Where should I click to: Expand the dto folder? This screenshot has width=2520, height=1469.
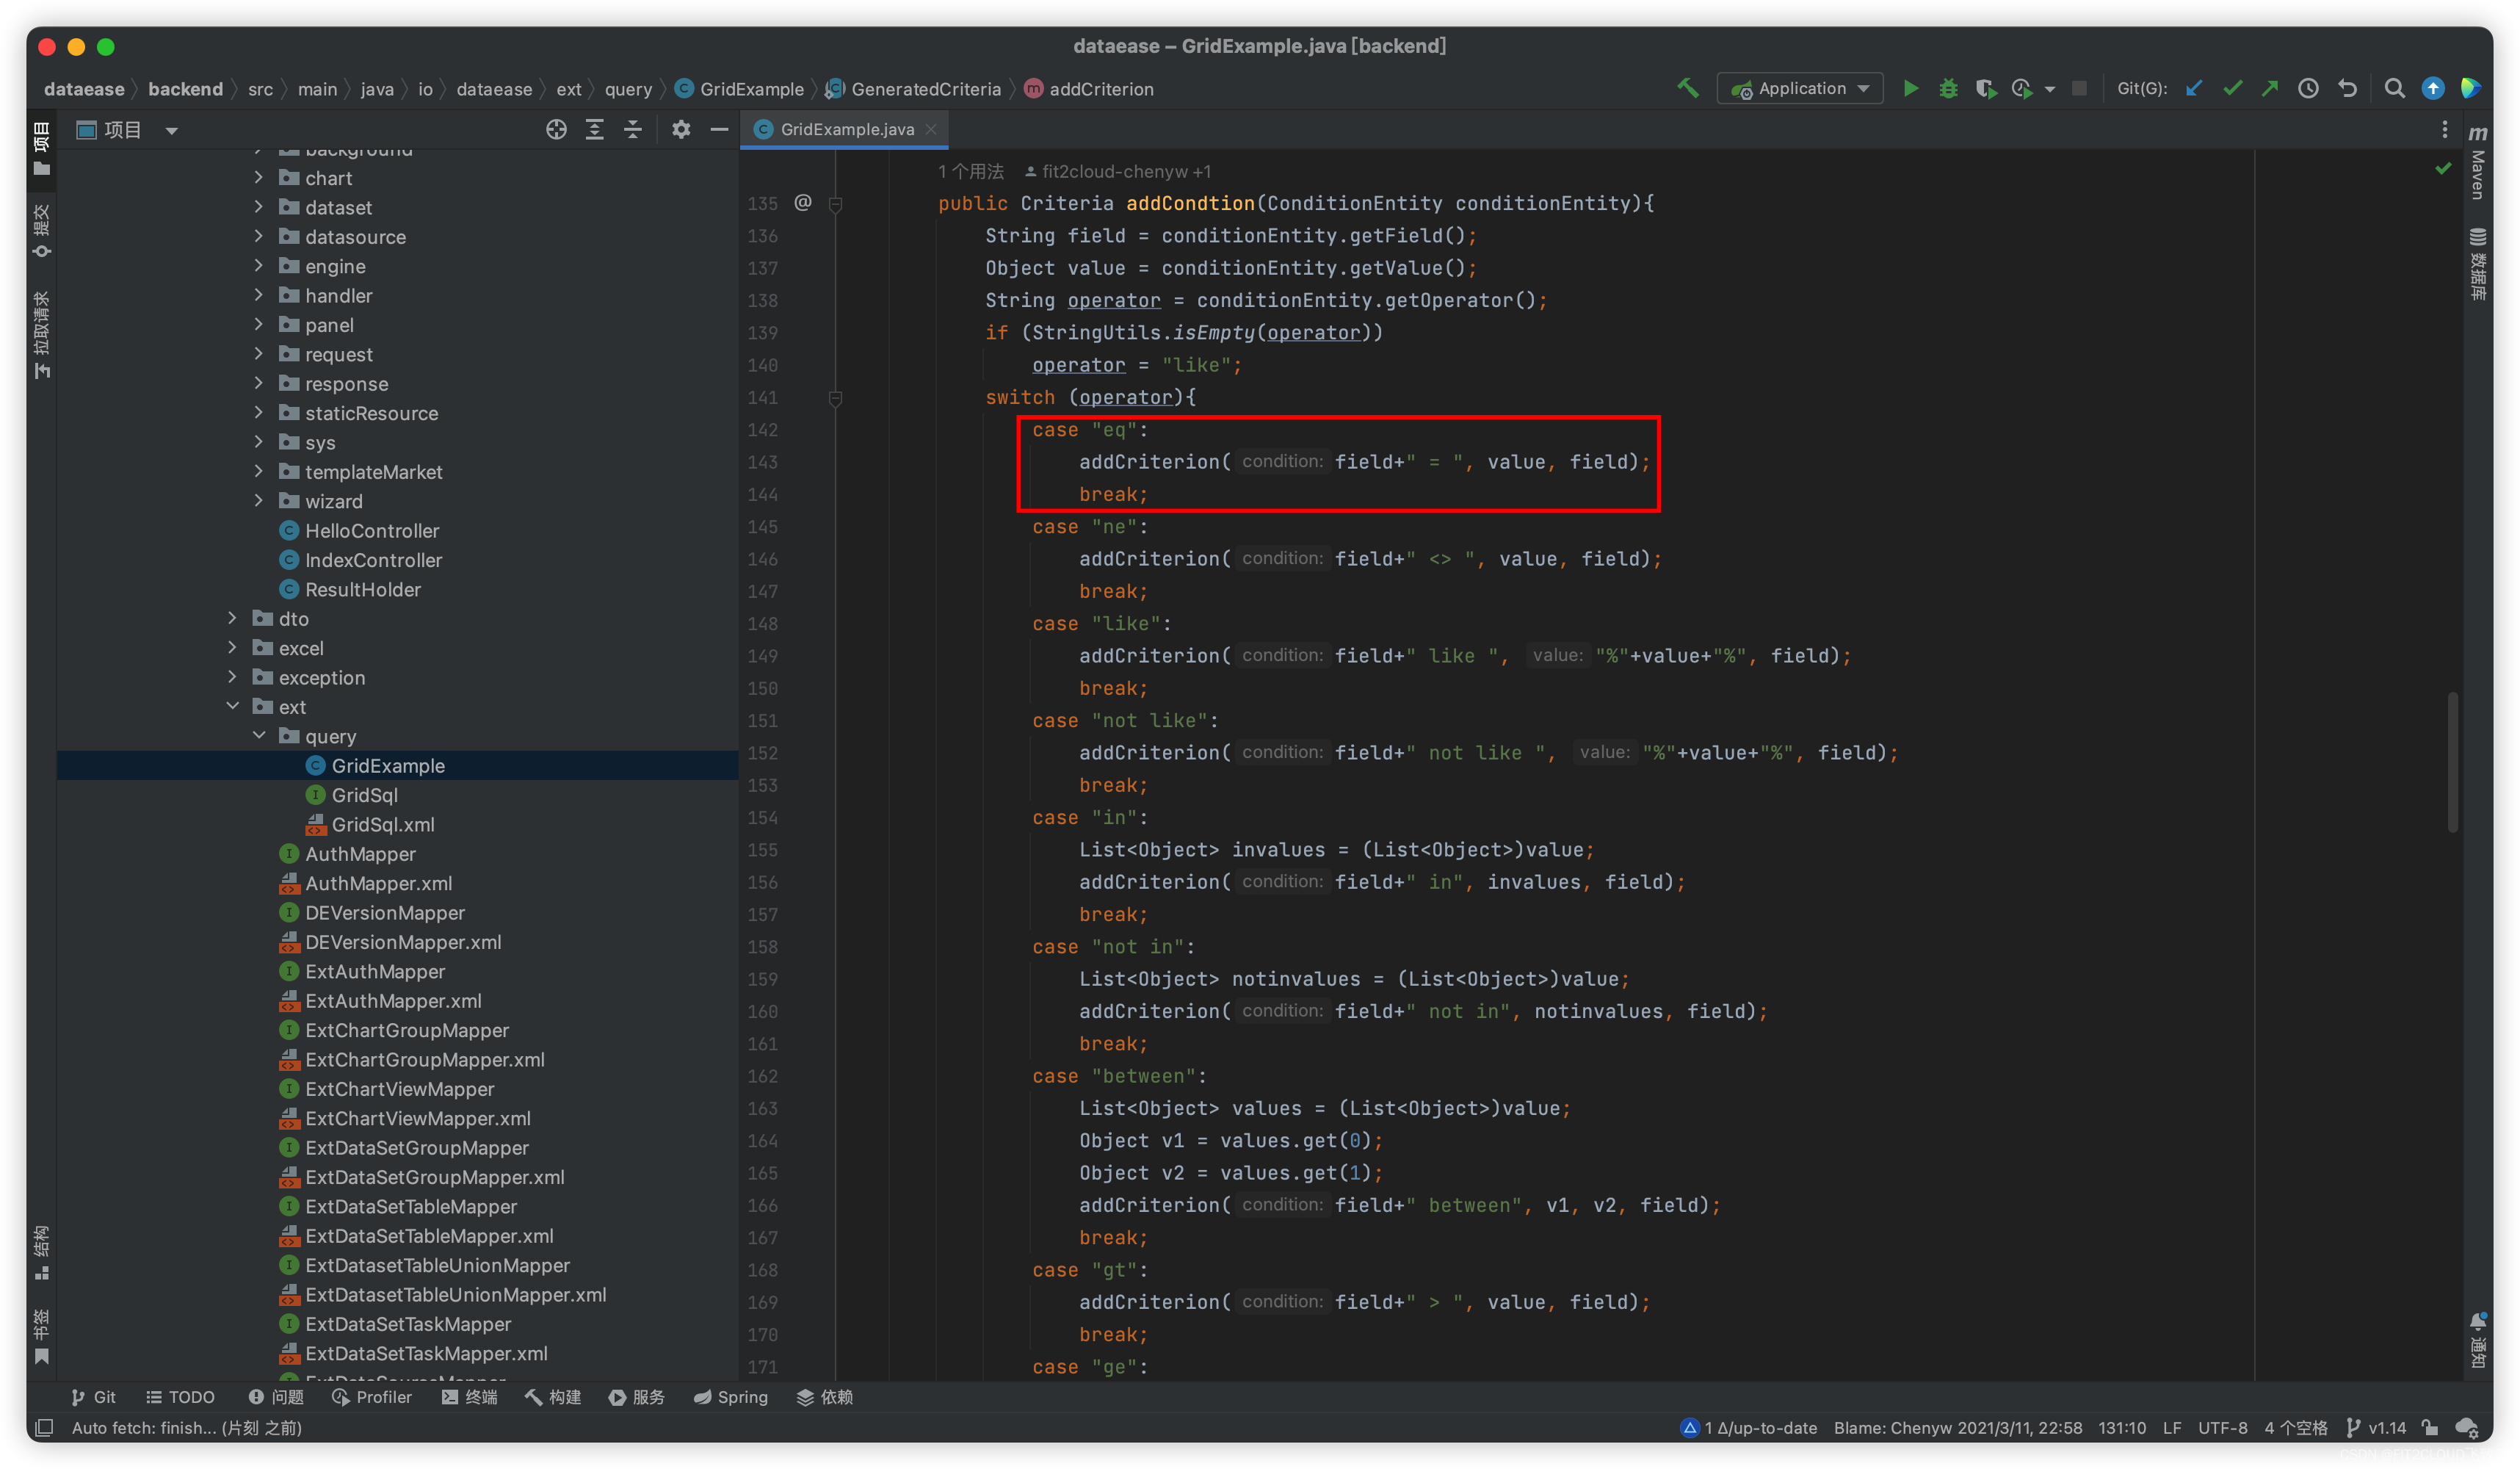pos(233,619)
